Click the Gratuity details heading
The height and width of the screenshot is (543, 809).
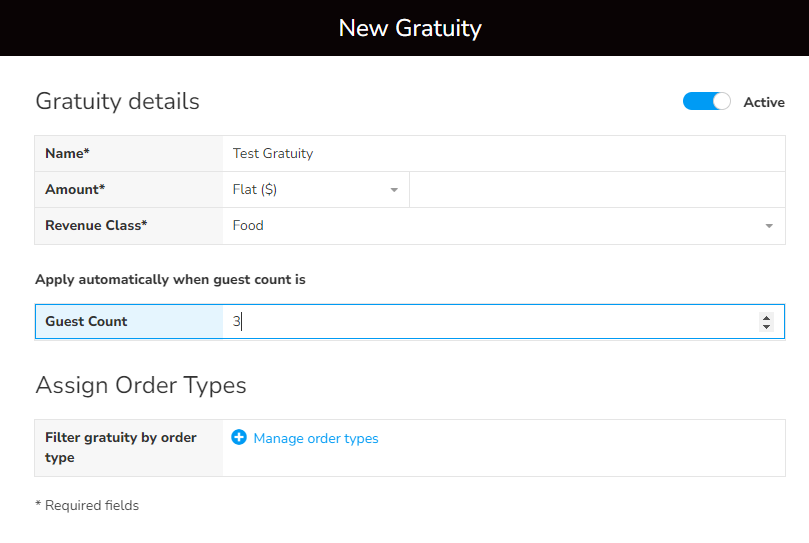117,101
